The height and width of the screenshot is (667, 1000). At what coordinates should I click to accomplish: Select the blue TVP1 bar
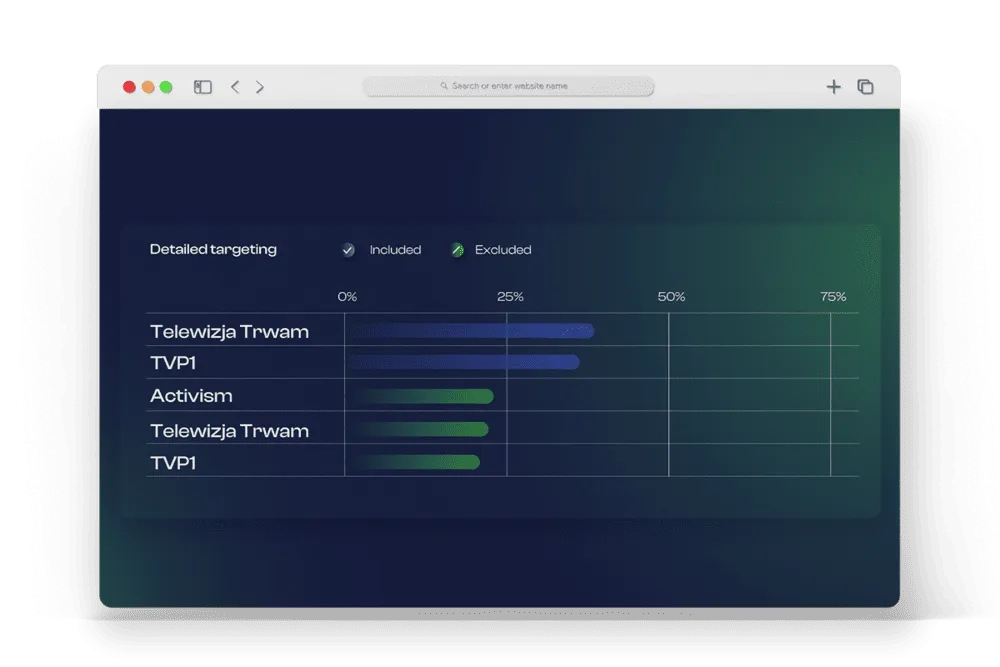(463, 362)
